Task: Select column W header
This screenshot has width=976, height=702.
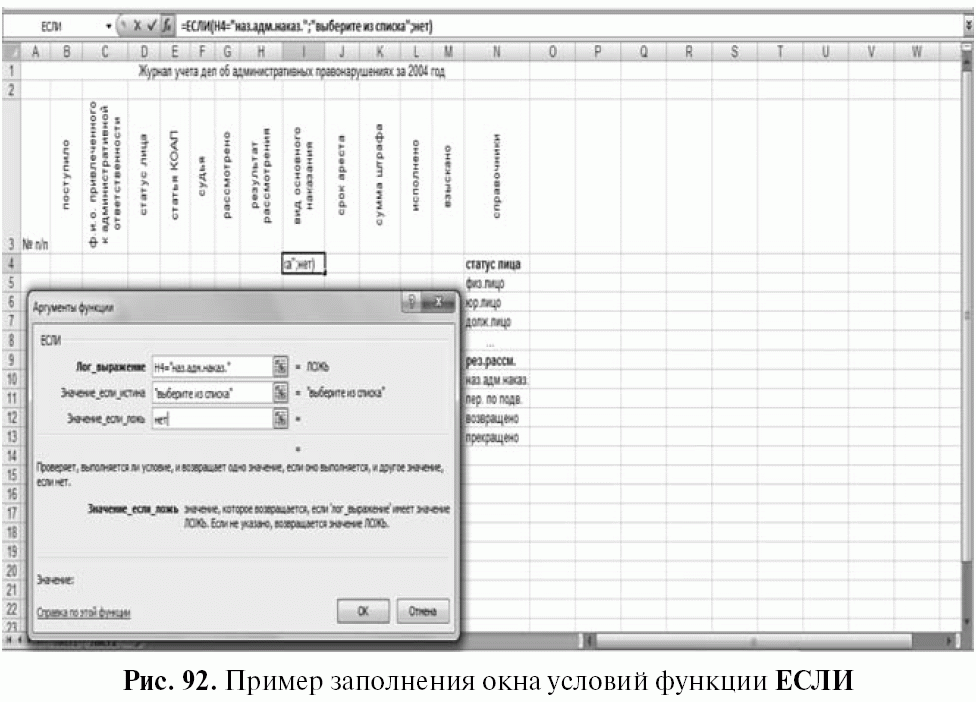Action: tap(917, 52)
